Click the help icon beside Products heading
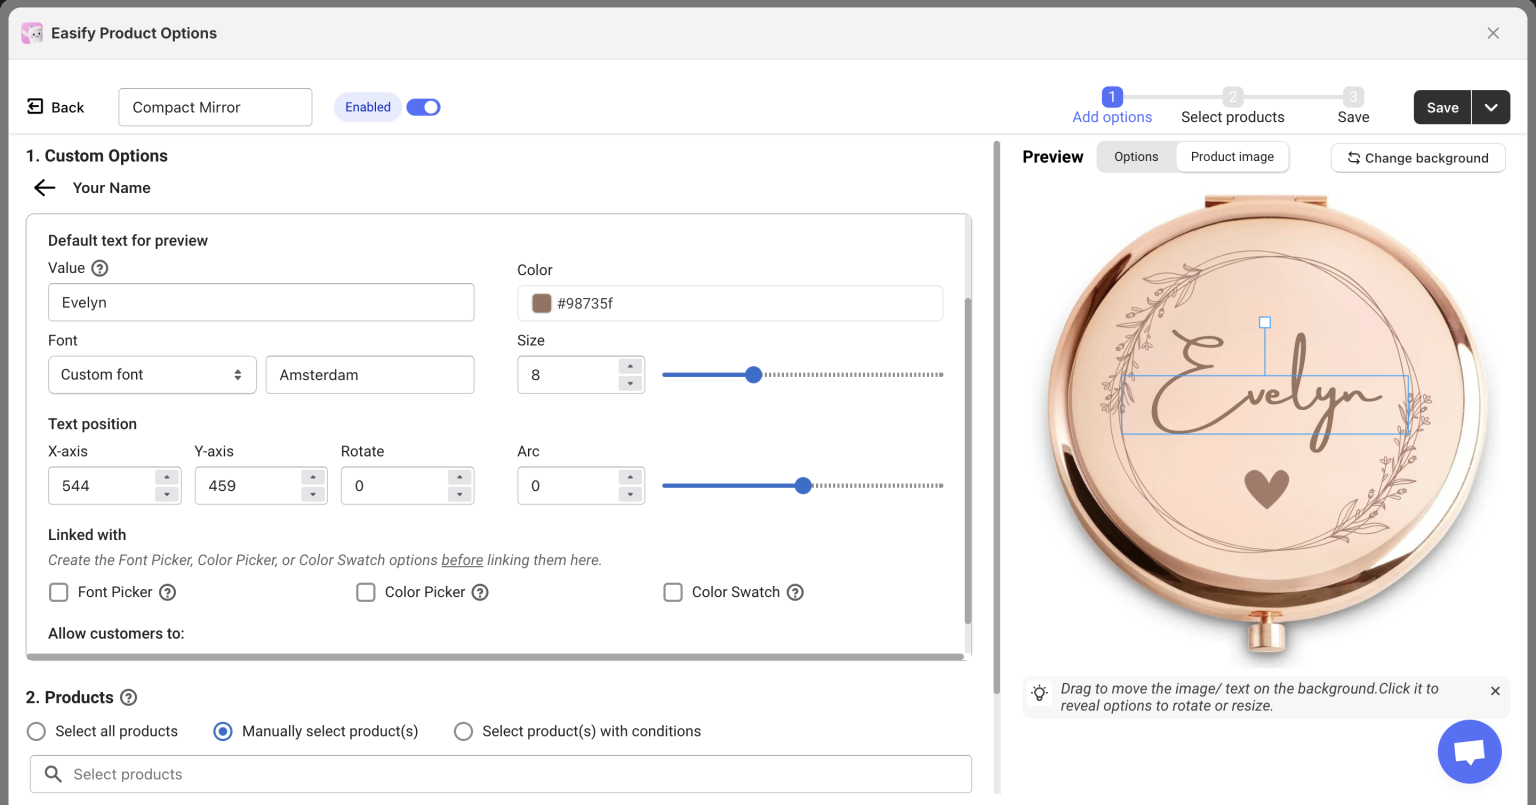 tap(129, 698)
